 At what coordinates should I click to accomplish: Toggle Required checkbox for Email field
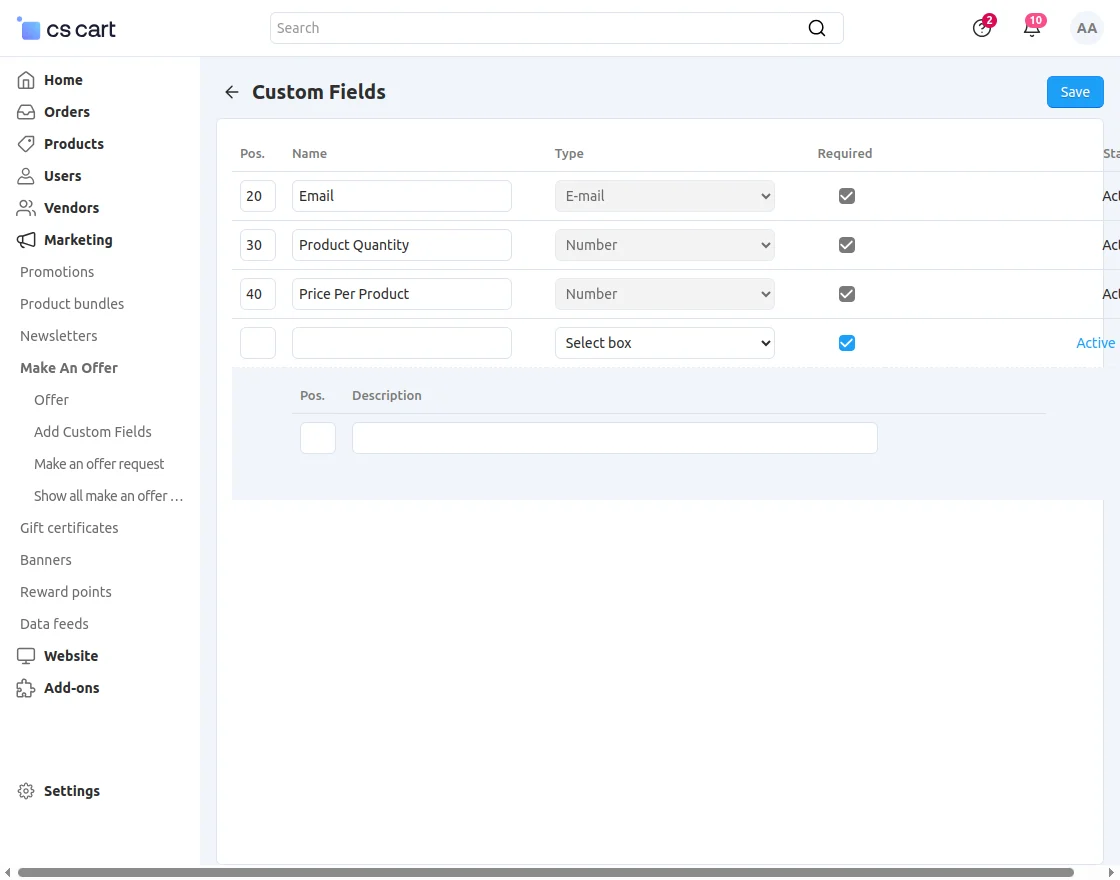point(847,196)
